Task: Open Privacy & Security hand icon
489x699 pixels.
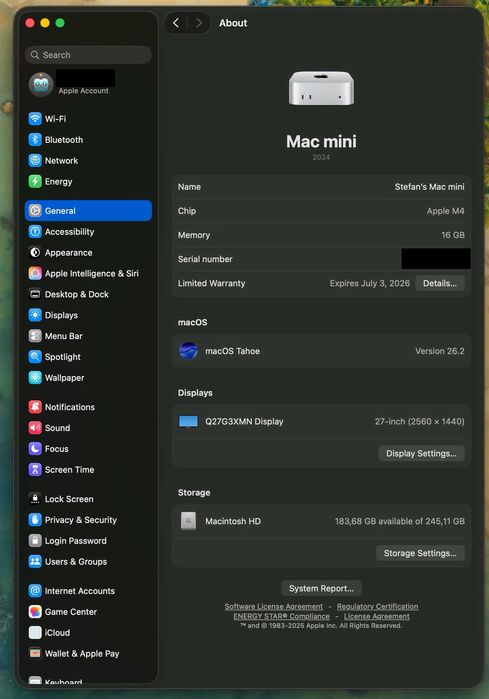Action: point(35,520)
